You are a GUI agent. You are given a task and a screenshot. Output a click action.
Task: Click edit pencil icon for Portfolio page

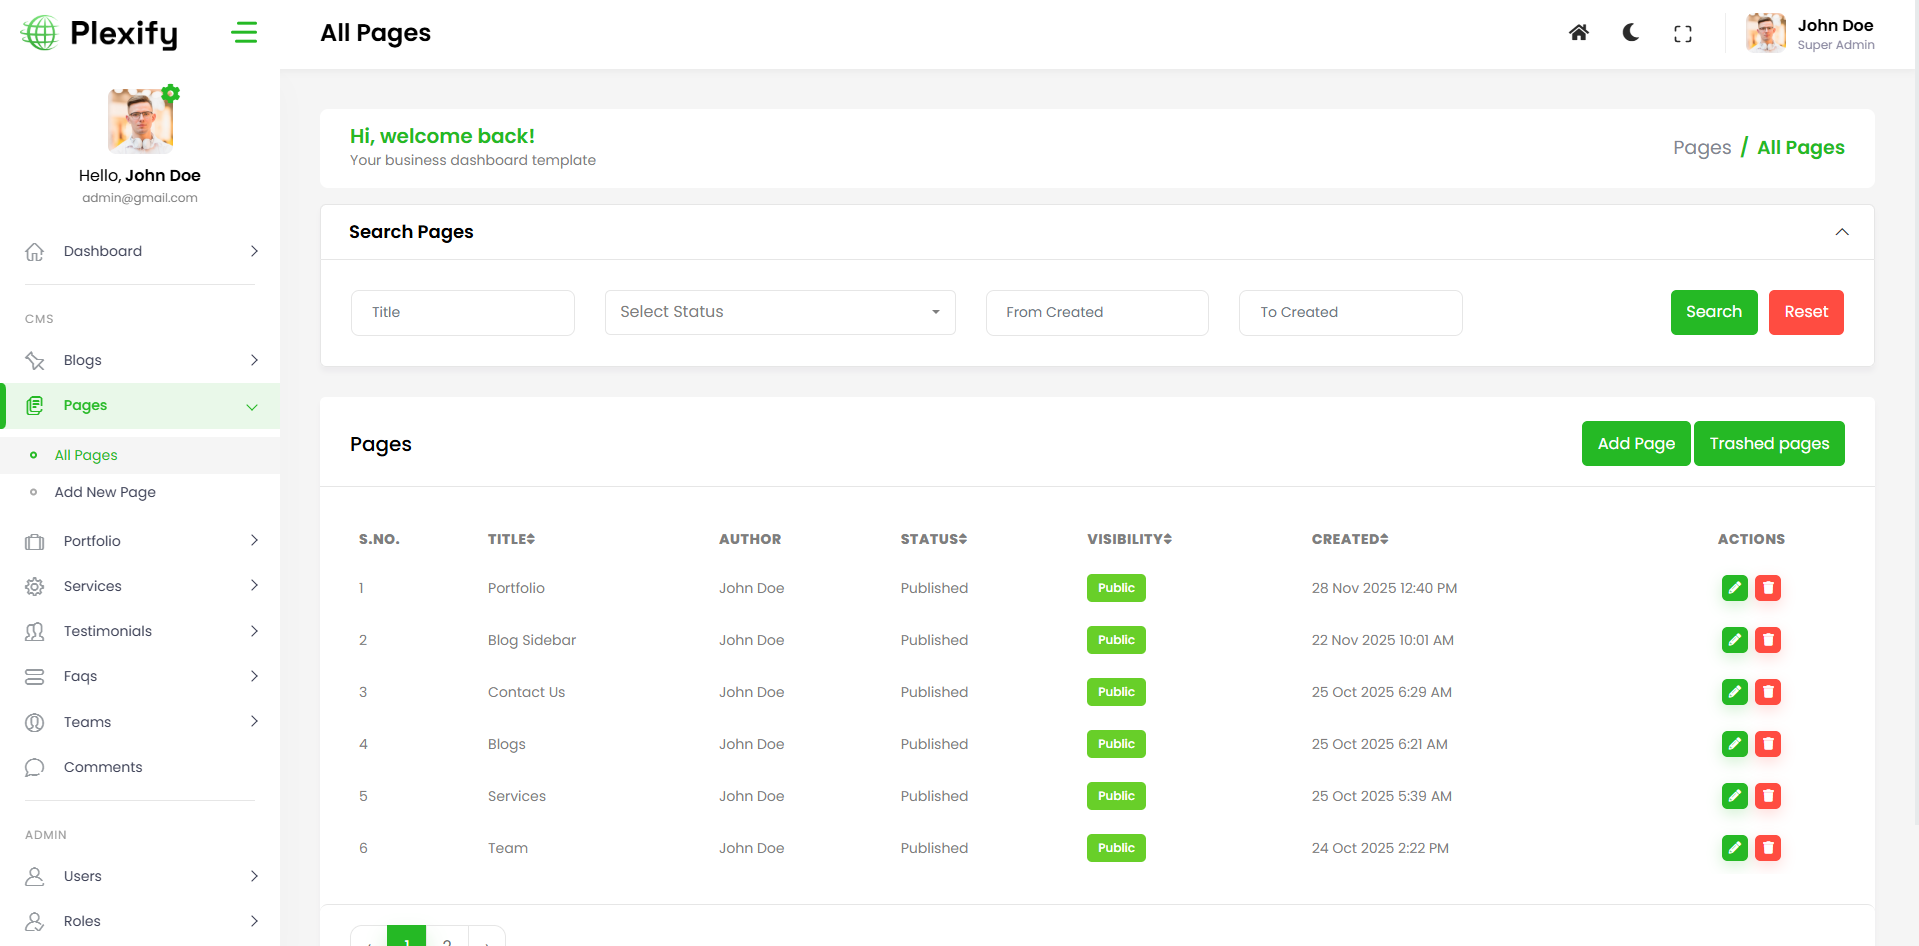pos(1734,588)
